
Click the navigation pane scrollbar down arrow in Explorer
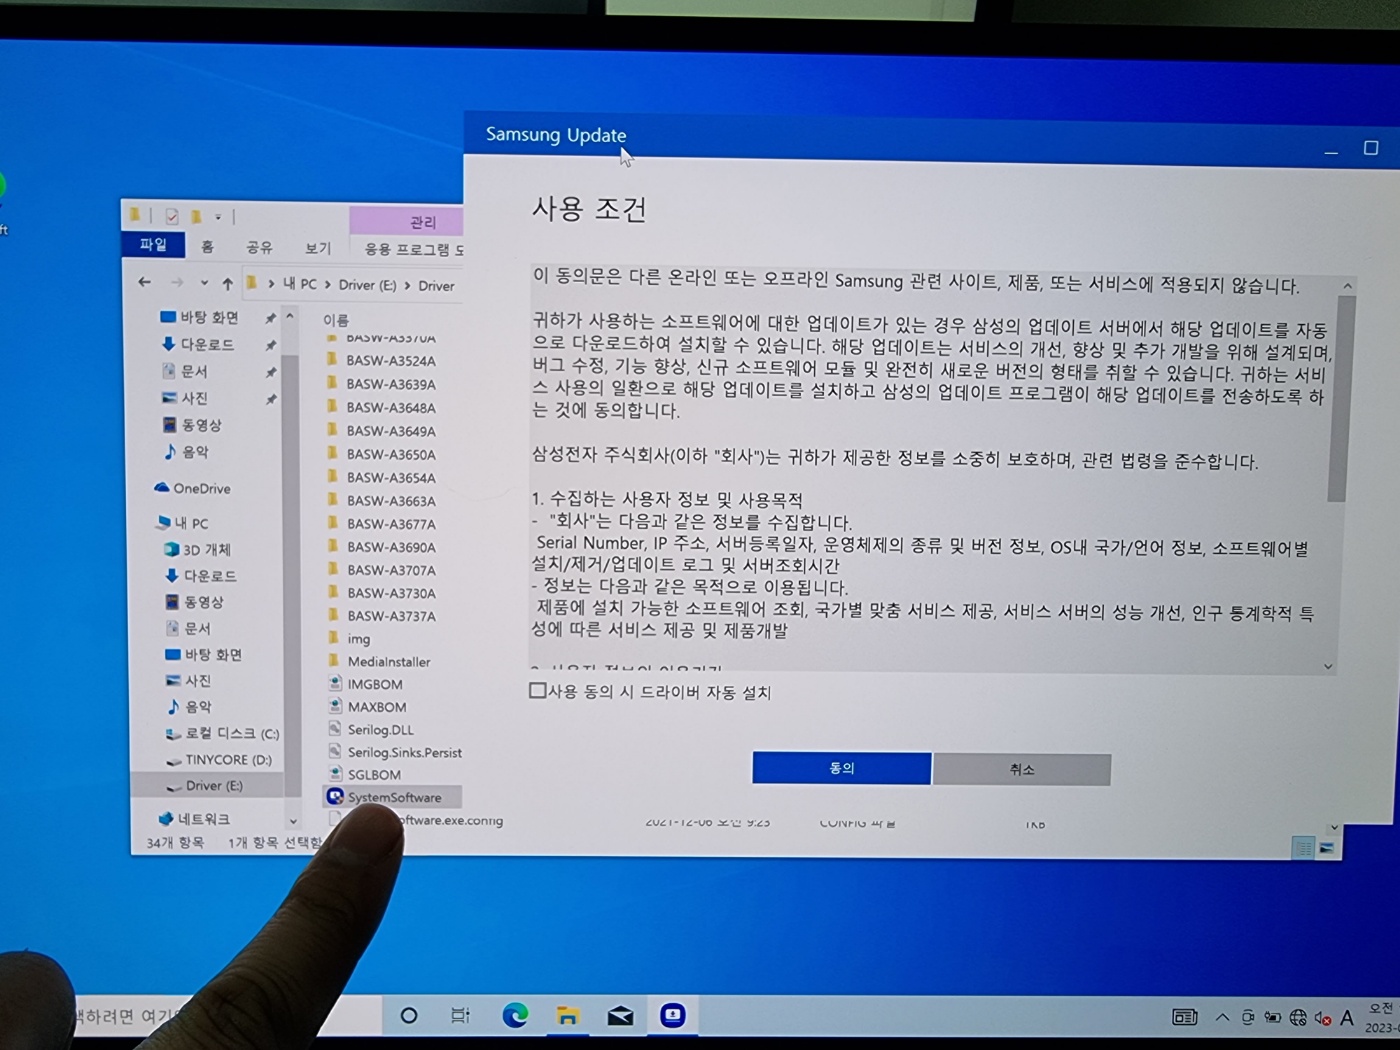[292, 819]
